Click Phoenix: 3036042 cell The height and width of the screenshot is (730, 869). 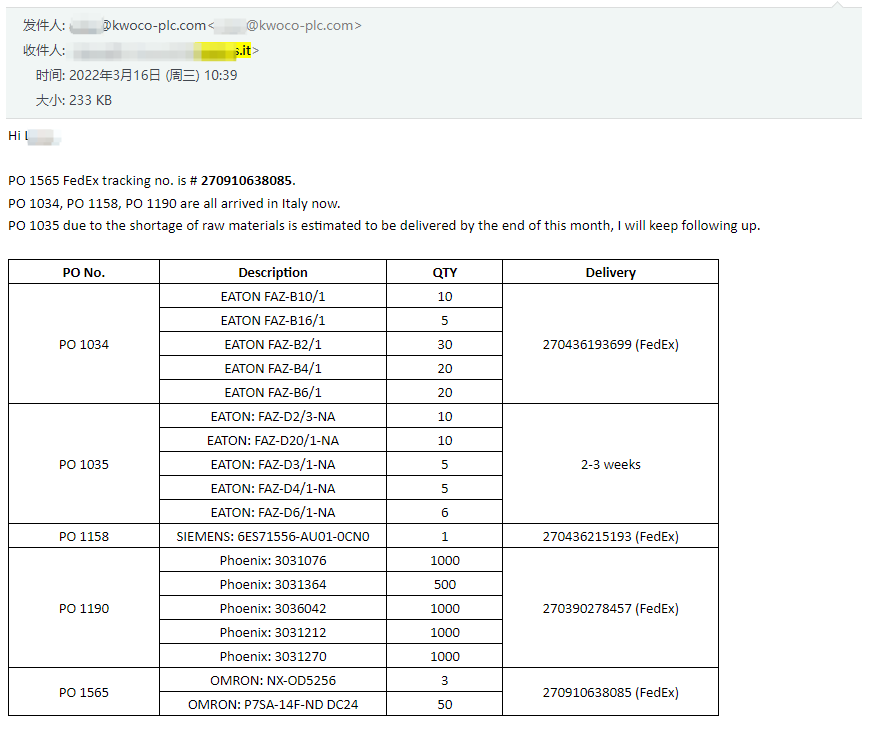click(x=273, y=609)
